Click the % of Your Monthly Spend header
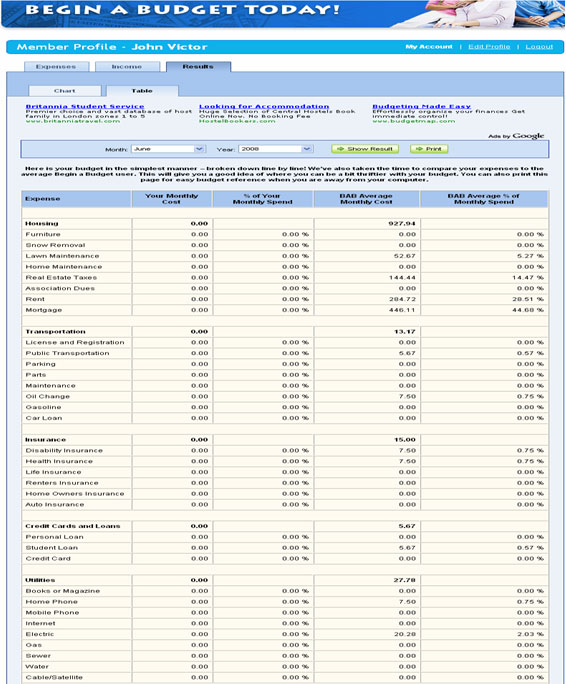Screen dimensions: 566x684 point(263,199)
